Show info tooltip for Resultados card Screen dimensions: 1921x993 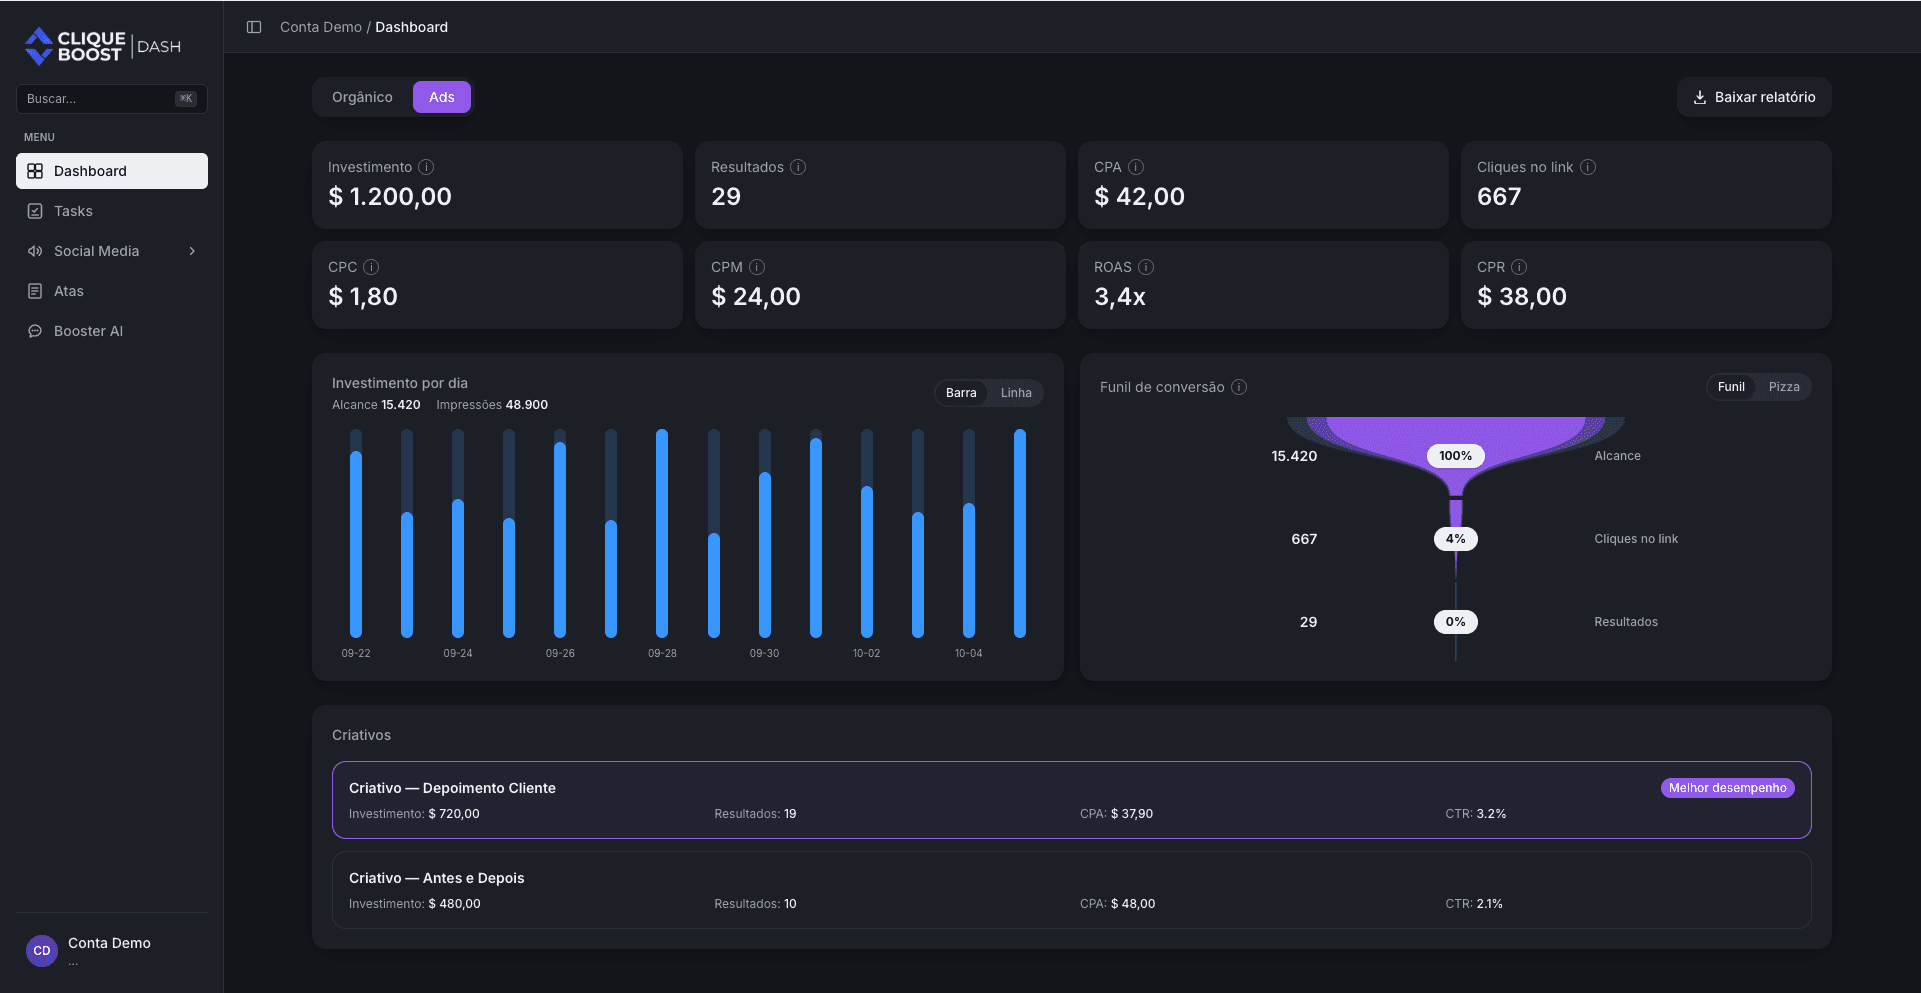[798, 167]
